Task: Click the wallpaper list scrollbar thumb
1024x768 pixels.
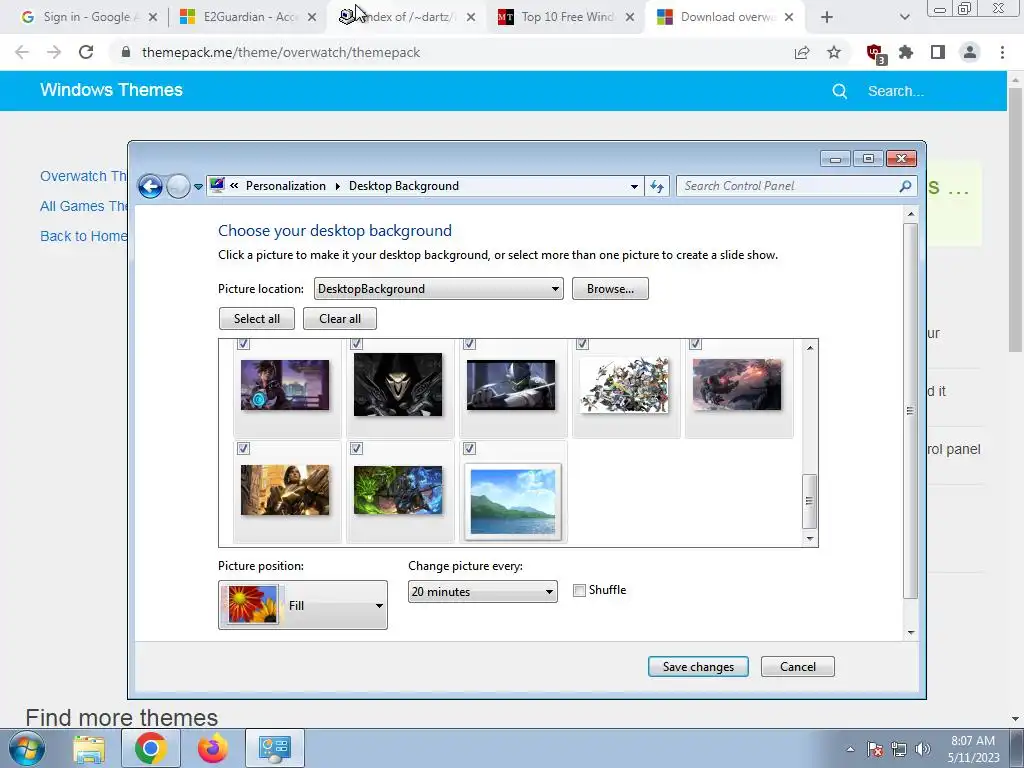Action: click(809, 502)
